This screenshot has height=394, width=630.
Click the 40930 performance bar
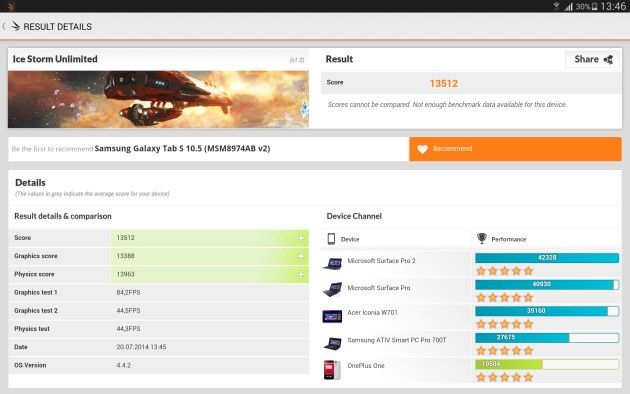(x=547, y=284)
